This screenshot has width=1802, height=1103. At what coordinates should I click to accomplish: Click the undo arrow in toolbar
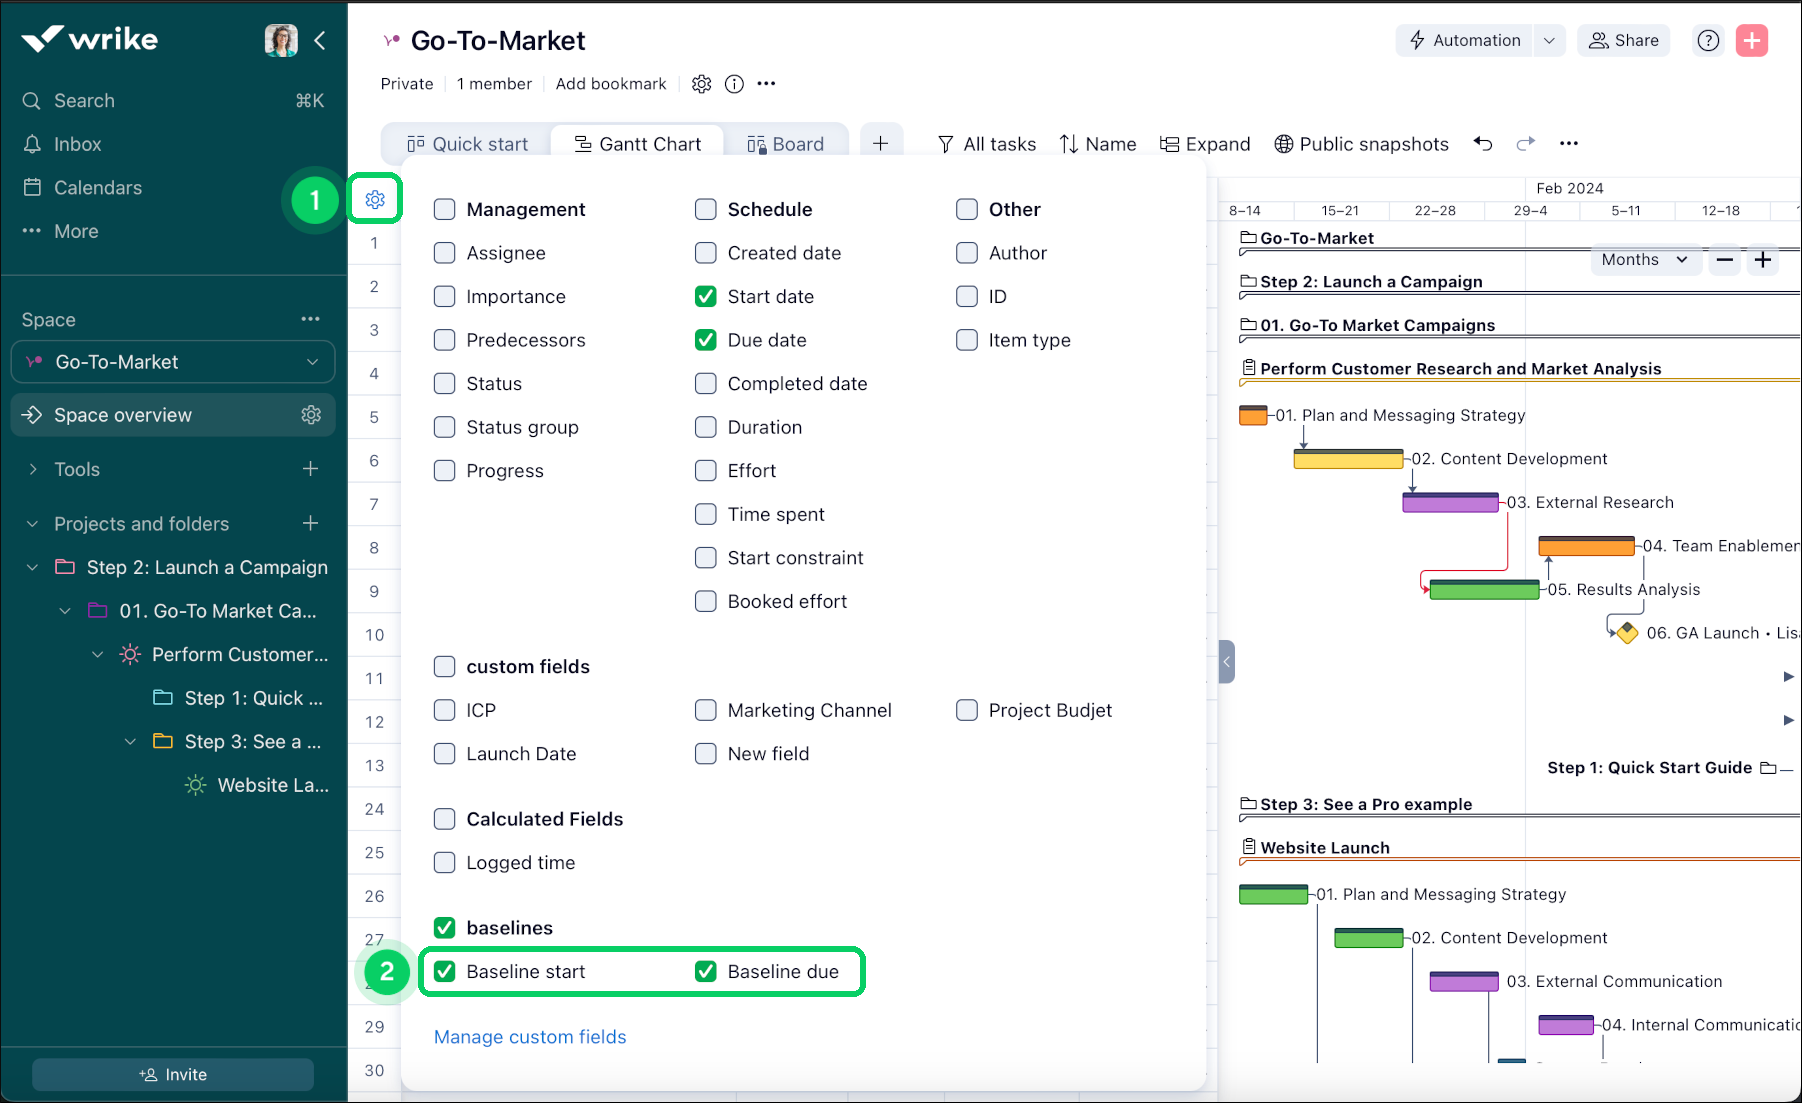pos(1483,144)
